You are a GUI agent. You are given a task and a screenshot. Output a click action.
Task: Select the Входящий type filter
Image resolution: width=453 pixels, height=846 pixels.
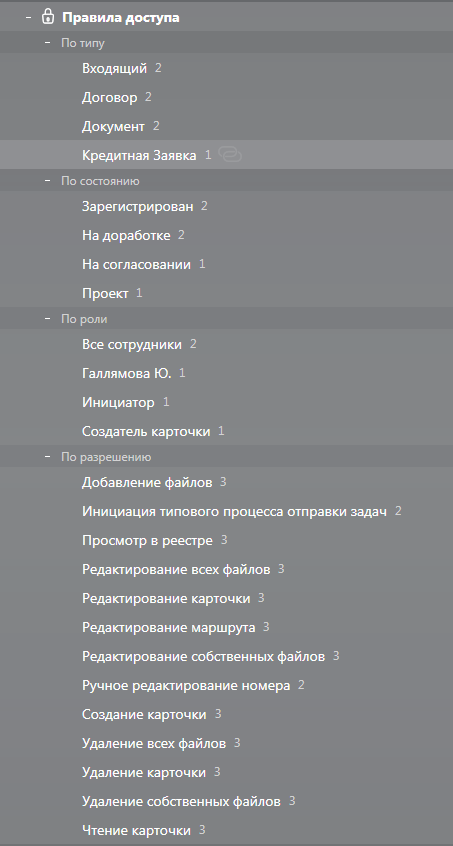point(226,68)
